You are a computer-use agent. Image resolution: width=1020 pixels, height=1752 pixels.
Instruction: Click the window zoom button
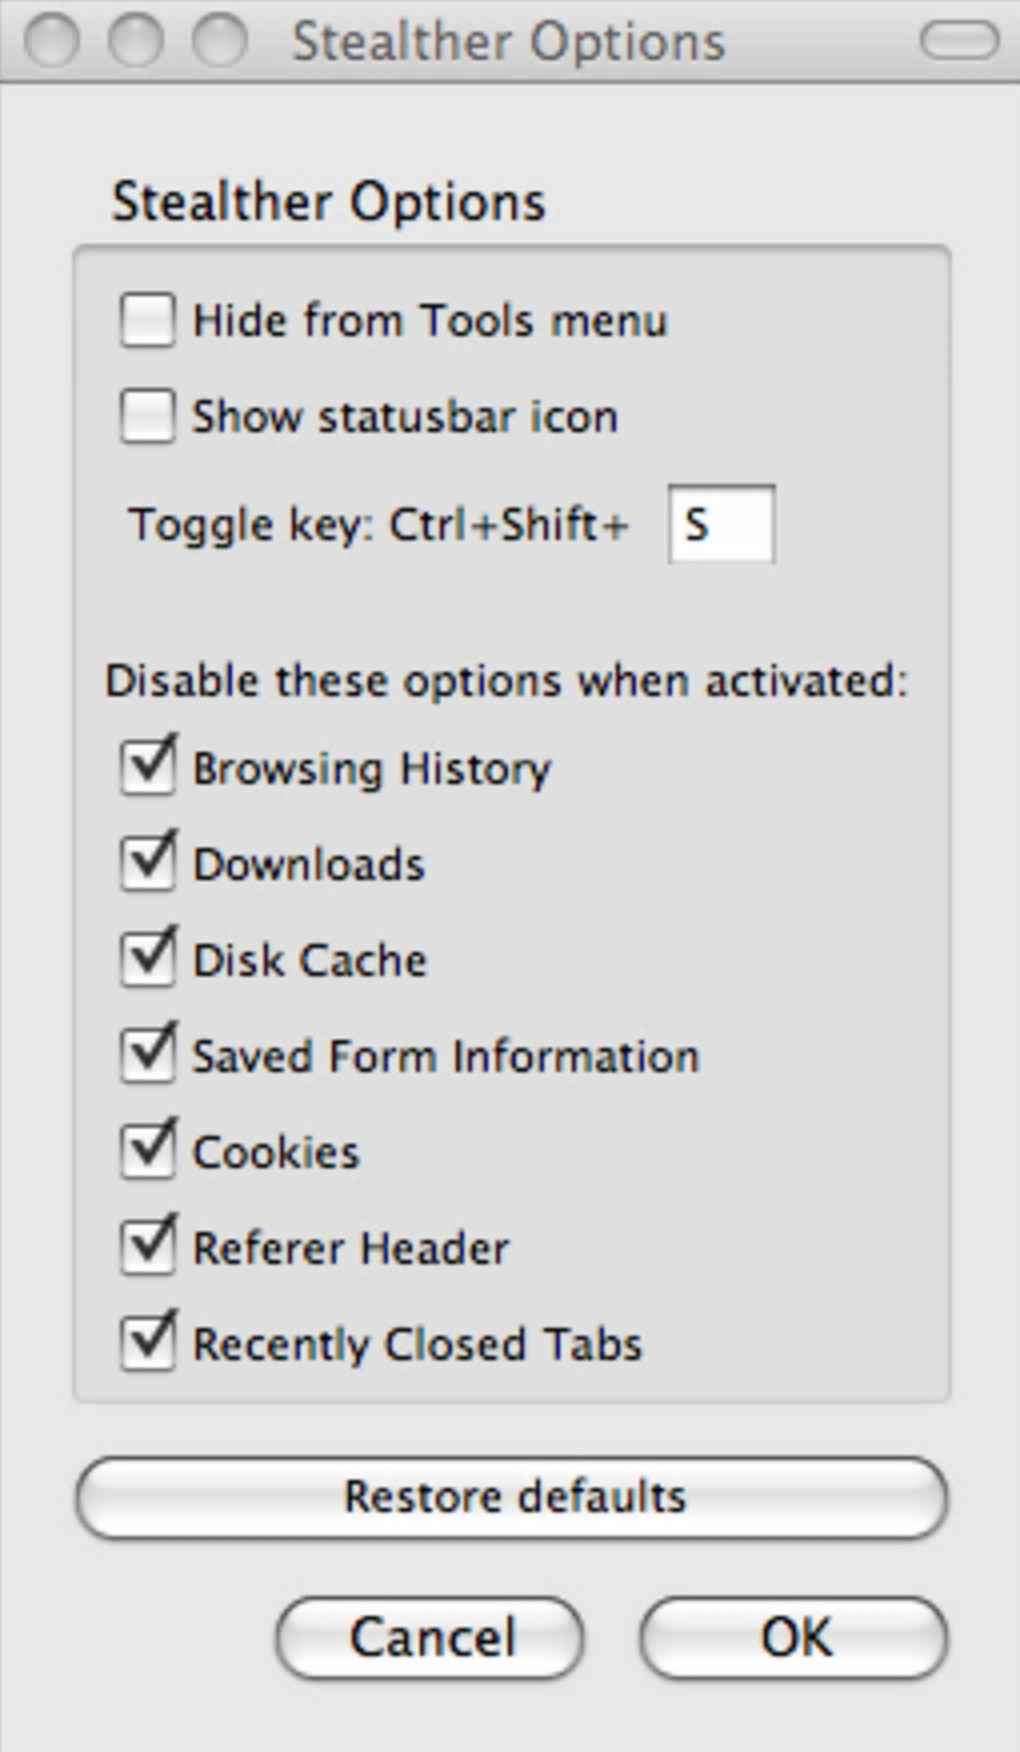click(x=219, y=41)
